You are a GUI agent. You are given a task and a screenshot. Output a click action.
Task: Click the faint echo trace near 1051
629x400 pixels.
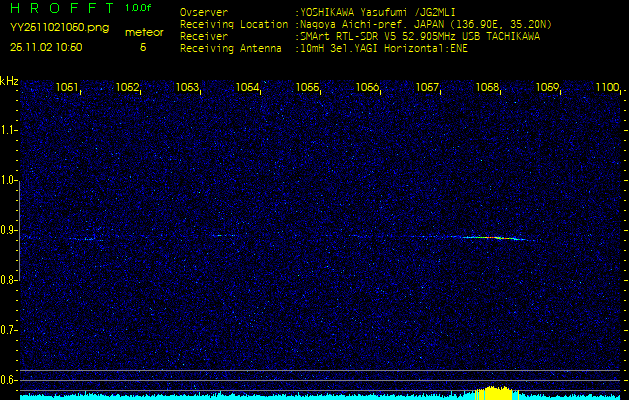[x=85, y=239]
